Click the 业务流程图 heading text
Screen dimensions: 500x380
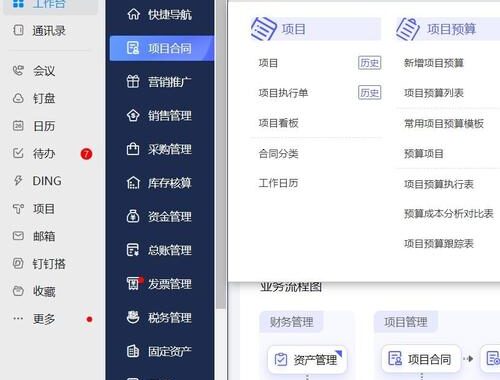coord(291,287)
